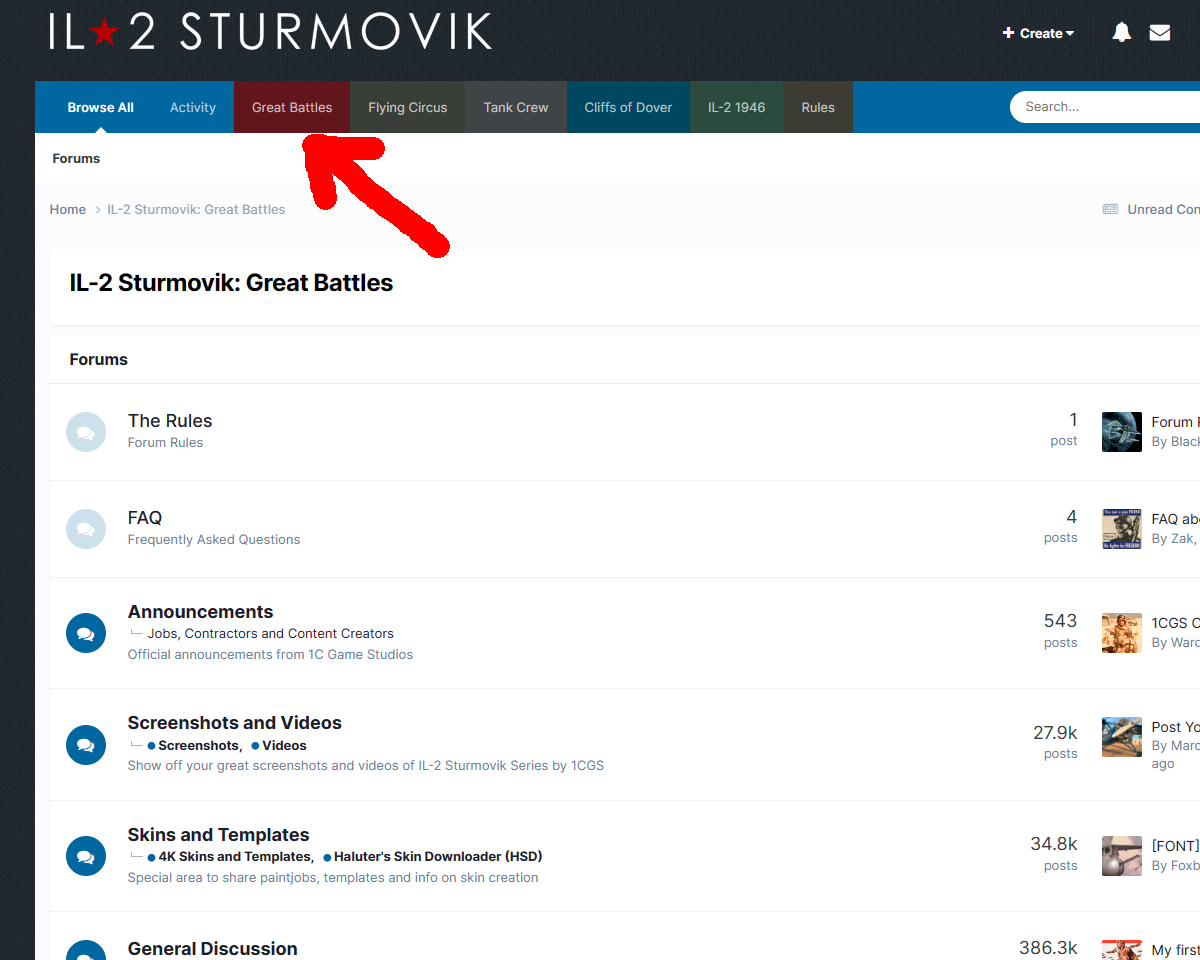Image resolution: width=1200 pixels, height=960 pixels.
Task: Click Screenshots and Videos last post avatar
Action: click(x=1122, y=737)
